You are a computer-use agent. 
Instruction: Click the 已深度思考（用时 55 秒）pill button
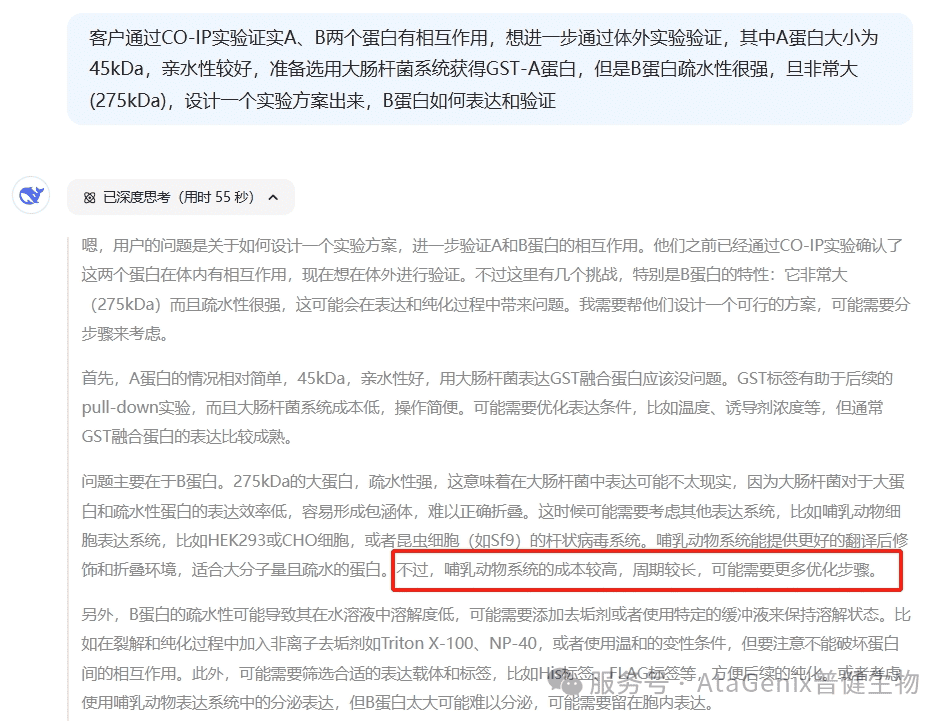click(x=181, y=197)
